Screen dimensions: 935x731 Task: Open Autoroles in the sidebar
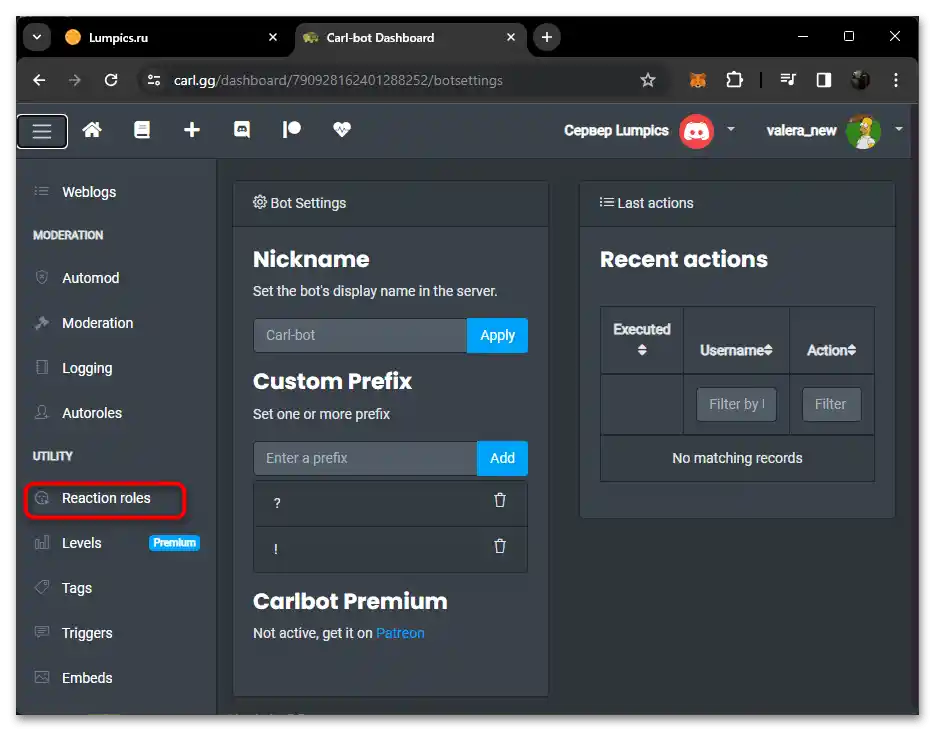(92, 413)
